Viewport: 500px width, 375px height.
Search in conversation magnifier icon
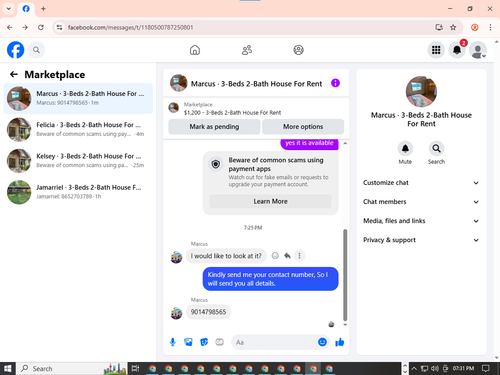[x=436, y=148]
